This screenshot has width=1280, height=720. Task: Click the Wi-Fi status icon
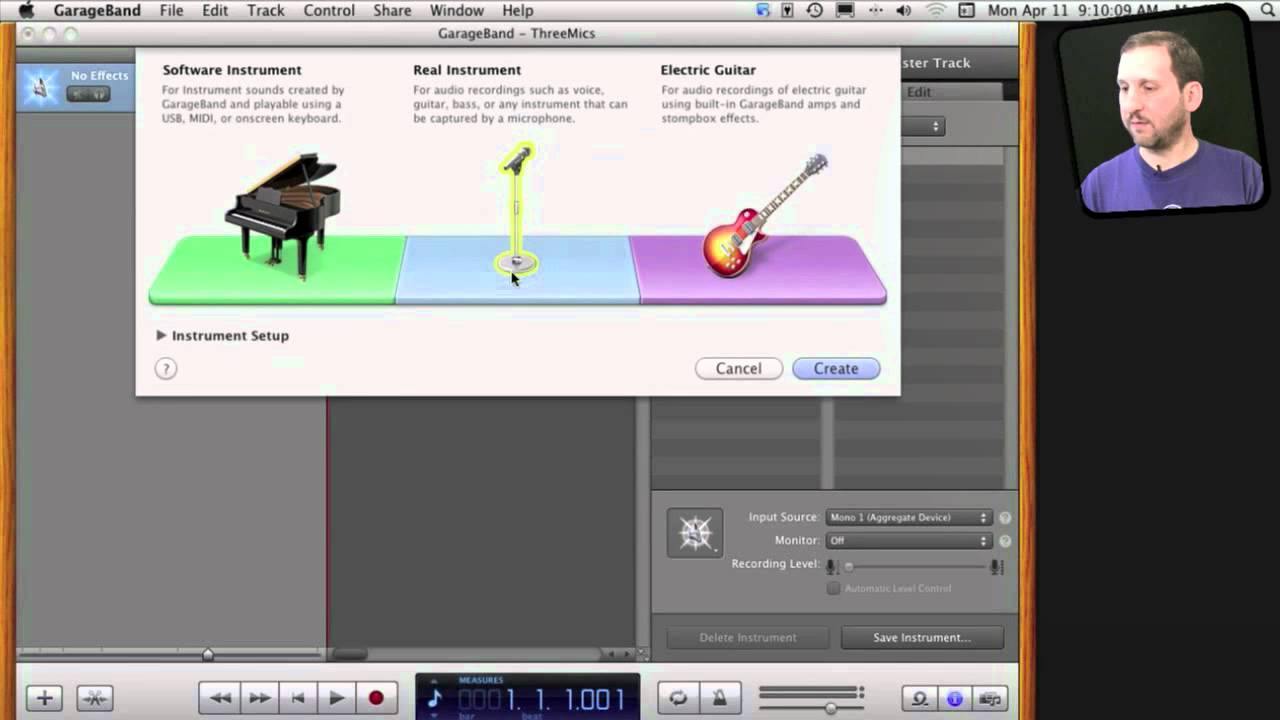(936, 10)
